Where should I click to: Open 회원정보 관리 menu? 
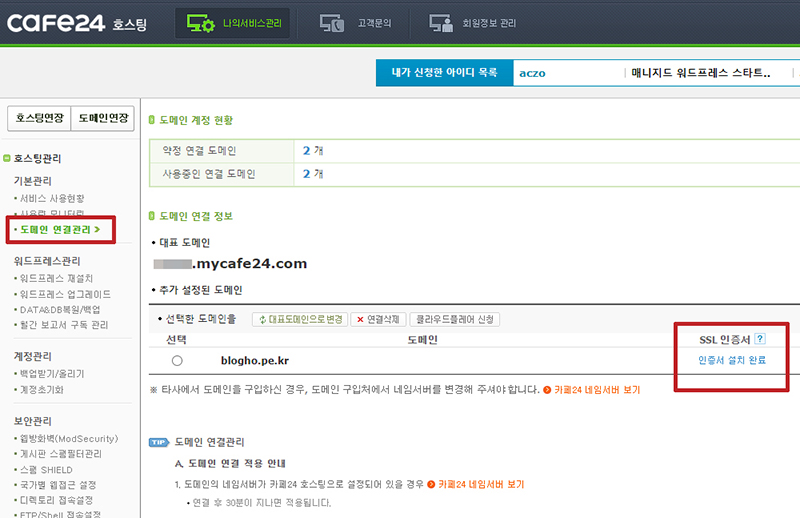coord(472,23)
